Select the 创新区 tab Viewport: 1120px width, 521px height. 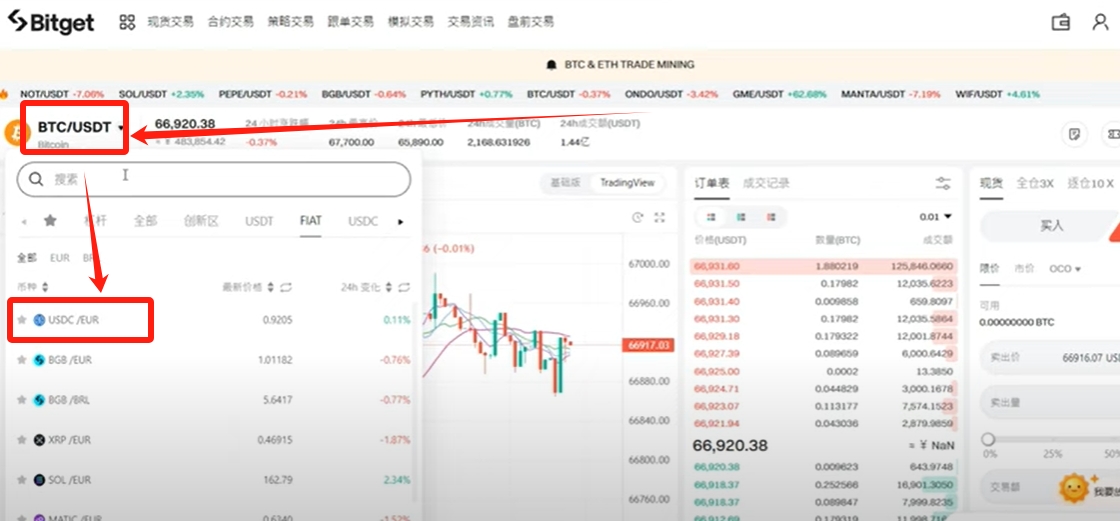pos(201,221)
